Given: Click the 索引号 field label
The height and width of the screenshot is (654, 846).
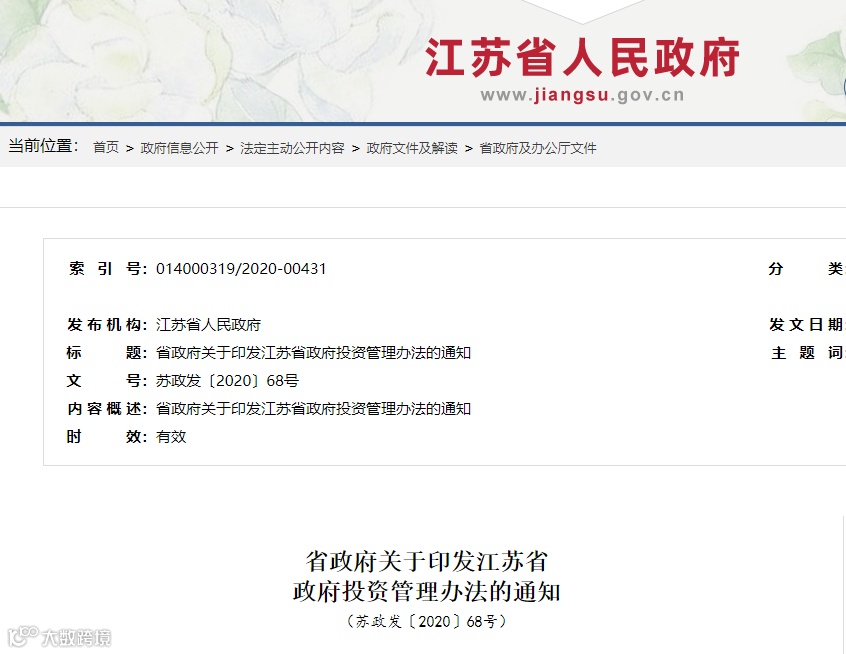Looking at the screenshot, I should coord(107,269).
